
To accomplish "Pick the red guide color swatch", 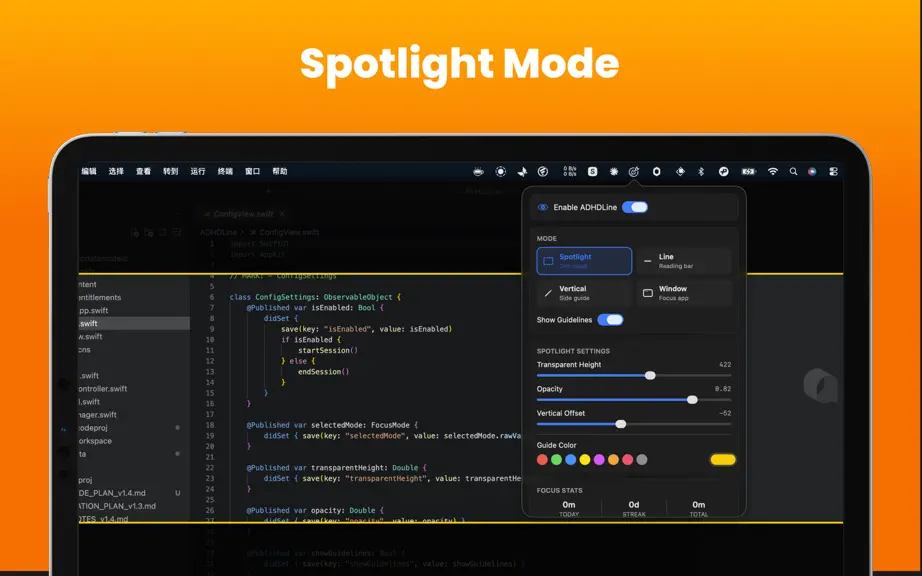I will (x=542, y=460).
